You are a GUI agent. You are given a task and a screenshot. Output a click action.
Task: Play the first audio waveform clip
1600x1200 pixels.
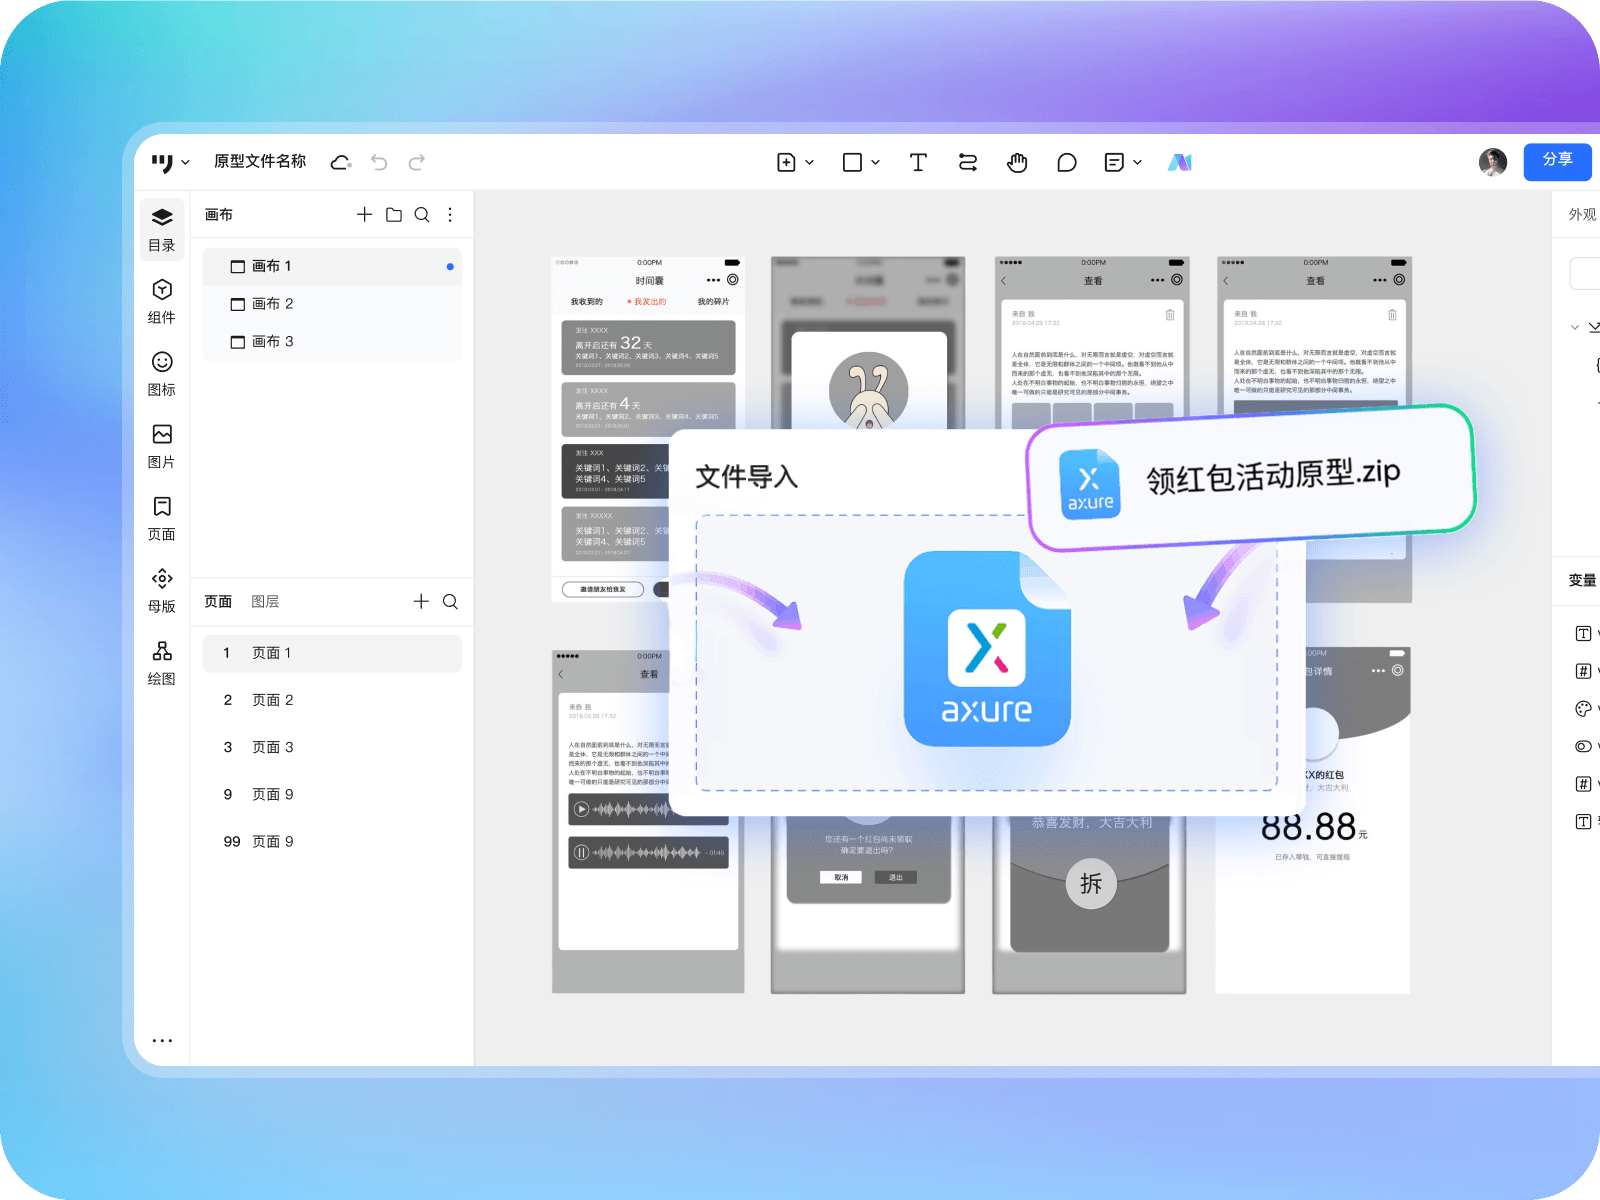click(x=582, y=809)
